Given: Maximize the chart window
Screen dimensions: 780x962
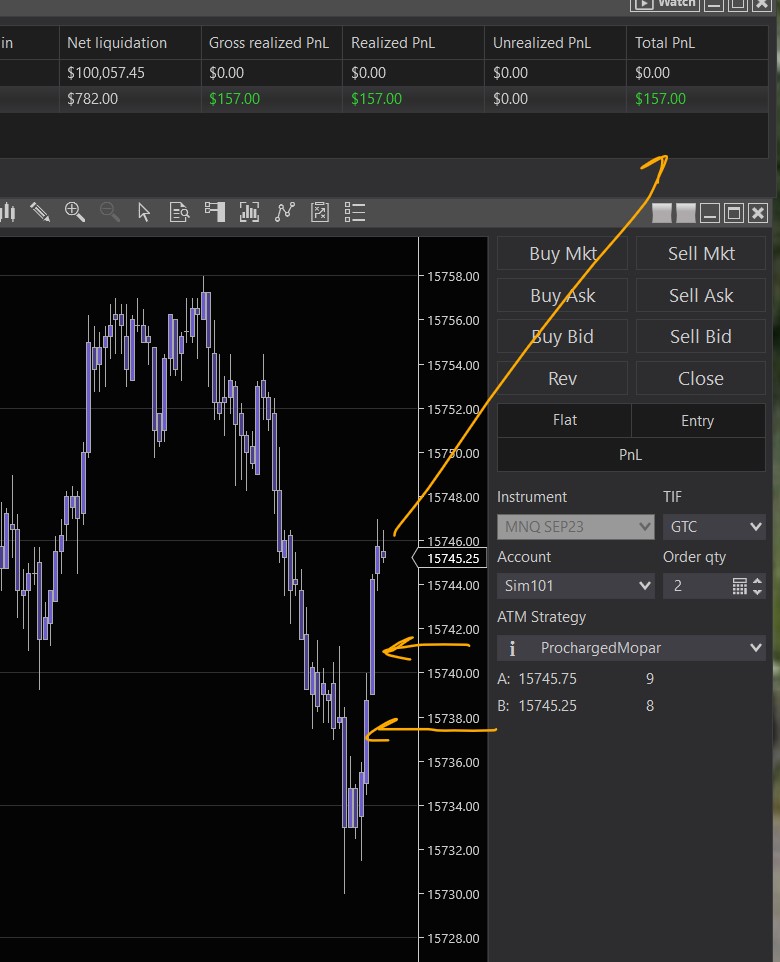Looking at the screenshot, I should pos(734,214).
